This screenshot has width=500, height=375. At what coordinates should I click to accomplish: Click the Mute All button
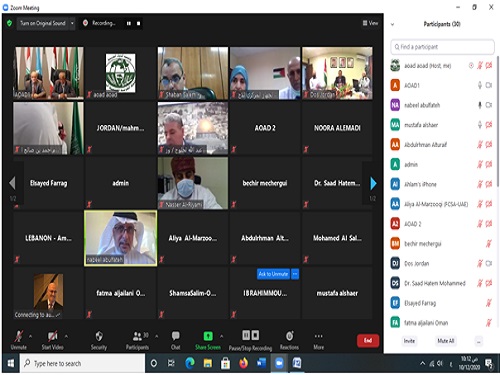(446, 341)
